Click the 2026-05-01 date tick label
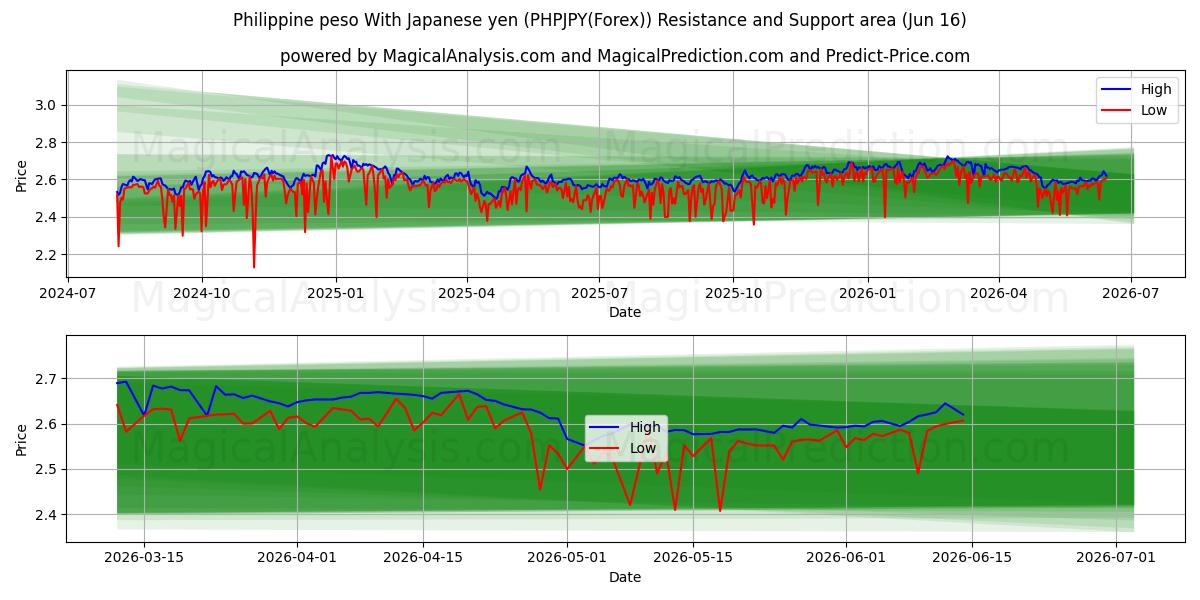The image size is (1200, 600). coord(568,558)
